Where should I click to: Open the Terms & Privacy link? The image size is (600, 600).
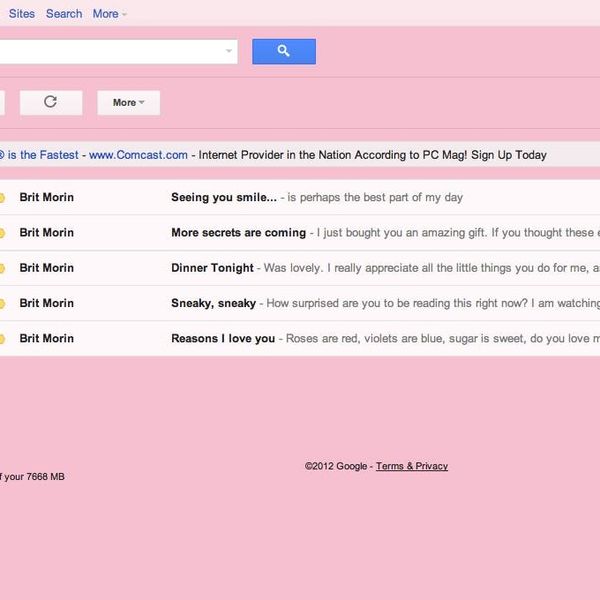coord(411,466)
